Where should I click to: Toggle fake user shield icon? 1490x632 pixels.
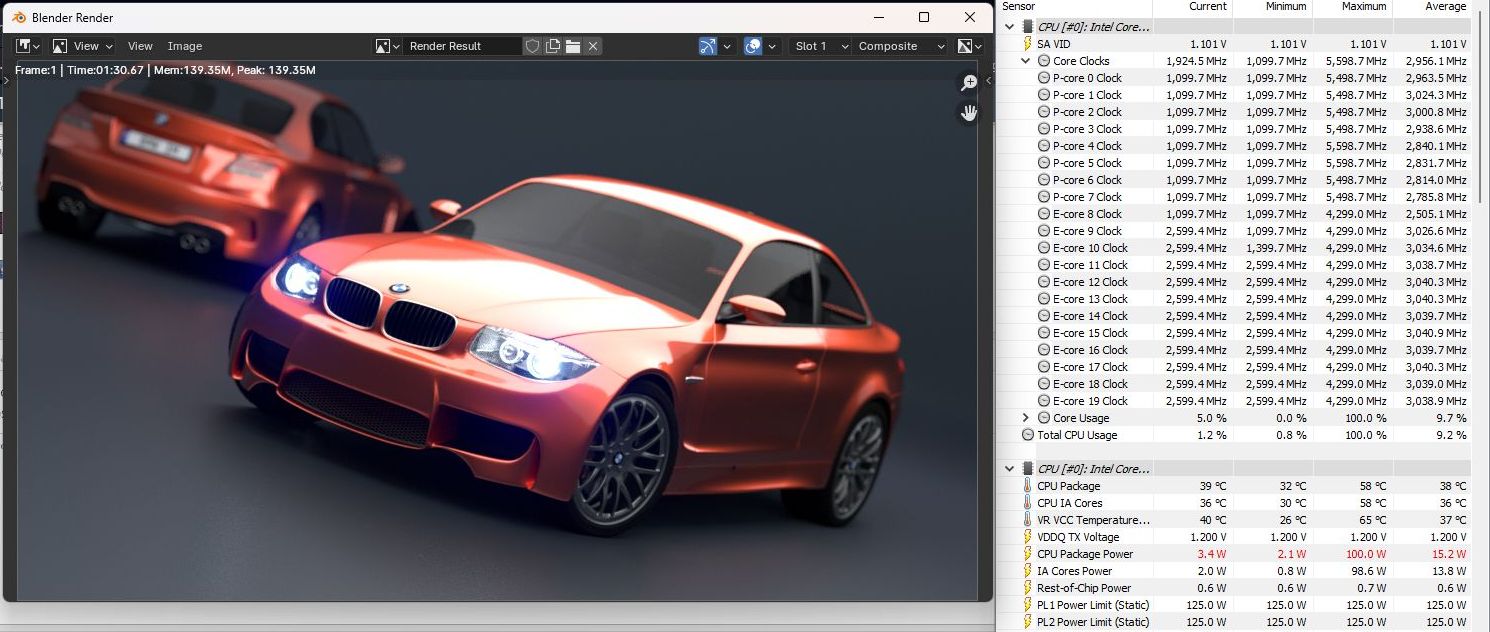point(533,46)
